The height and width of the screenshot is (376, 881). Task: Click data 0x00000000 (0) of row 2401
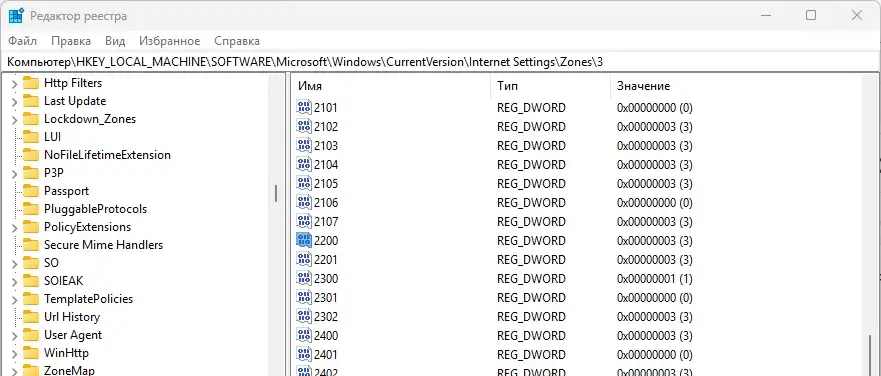(655, 355)
